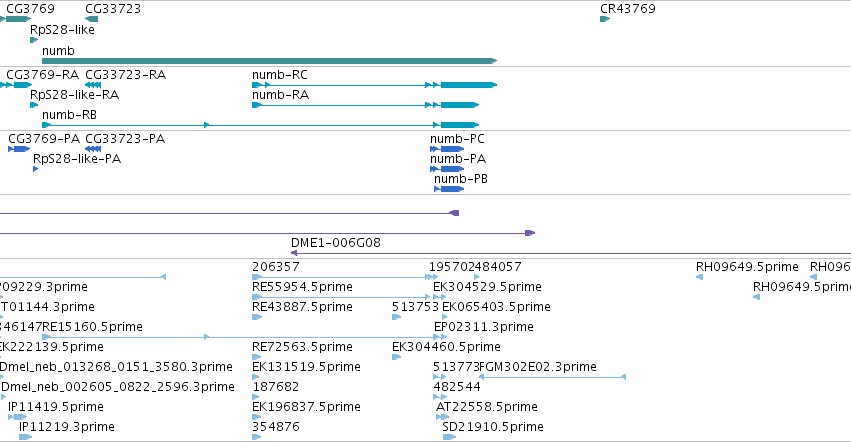Select the 187682 alignment label
The height and width of the screenshot is (442, 851).
pos(276,387)
